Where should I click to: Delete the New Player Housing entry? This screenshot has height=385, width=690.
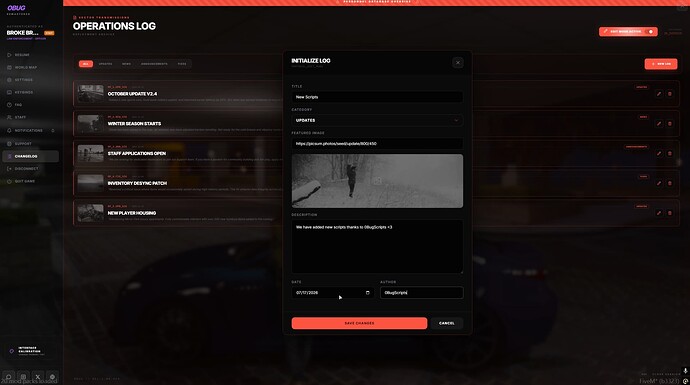[670, 213]
